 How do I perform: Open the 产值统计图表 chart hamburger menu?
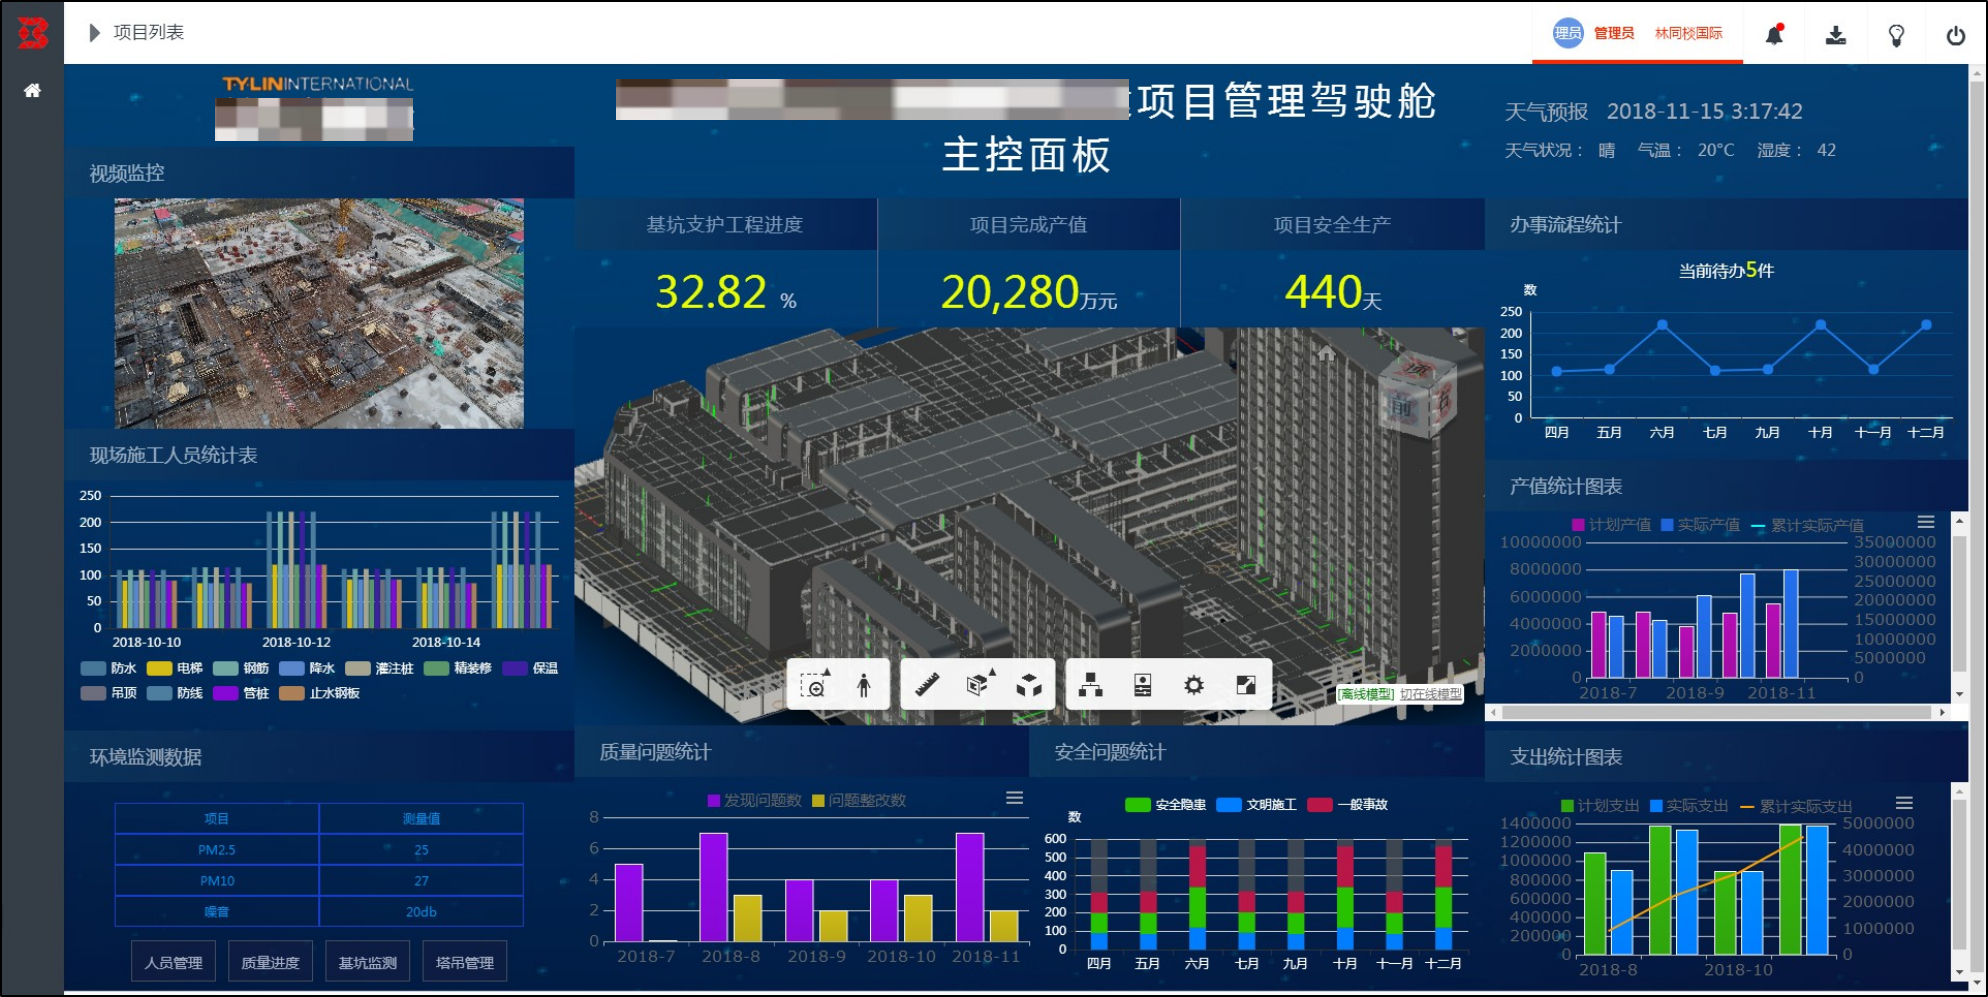(1926, 522)
